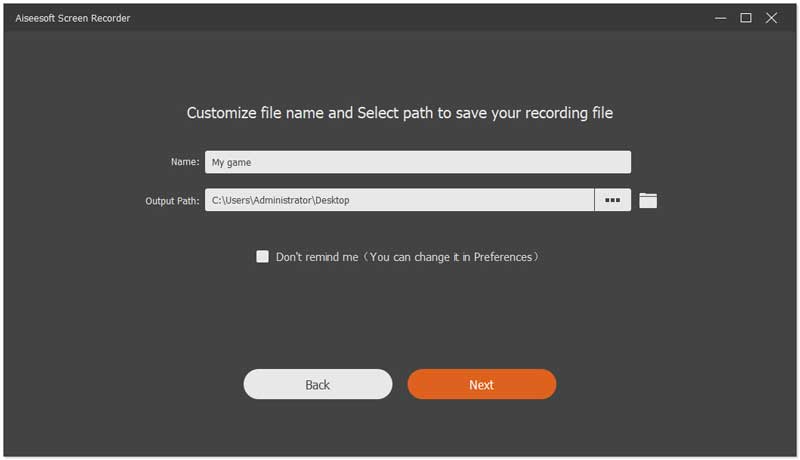Click the "Name:" label
The height and width of the screenshot is (460, 800).
point(184,162)
